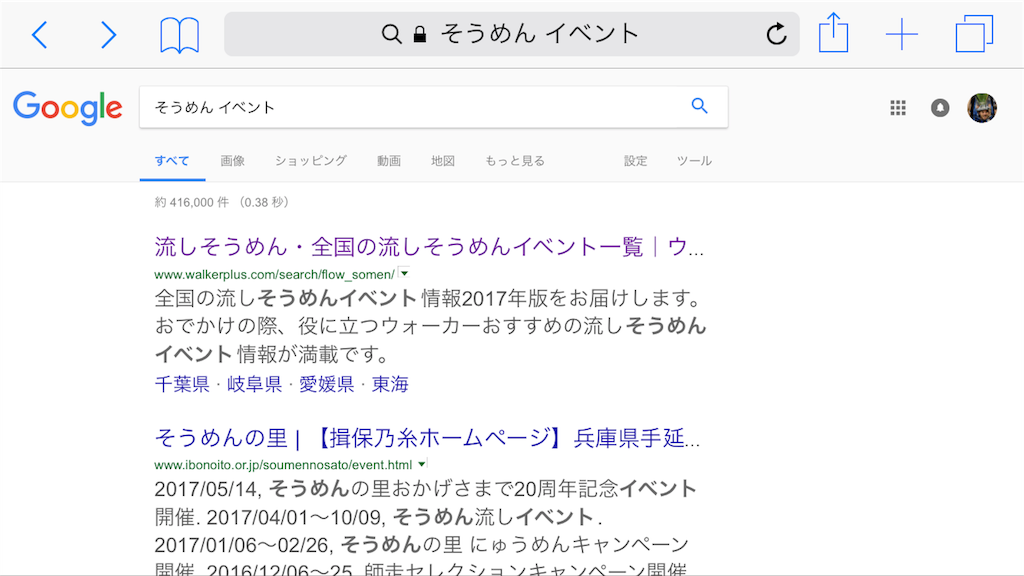Viewport: 1024px width, 576px height.
Task: Open Google notifications bell
Action: tap(940, 108)
